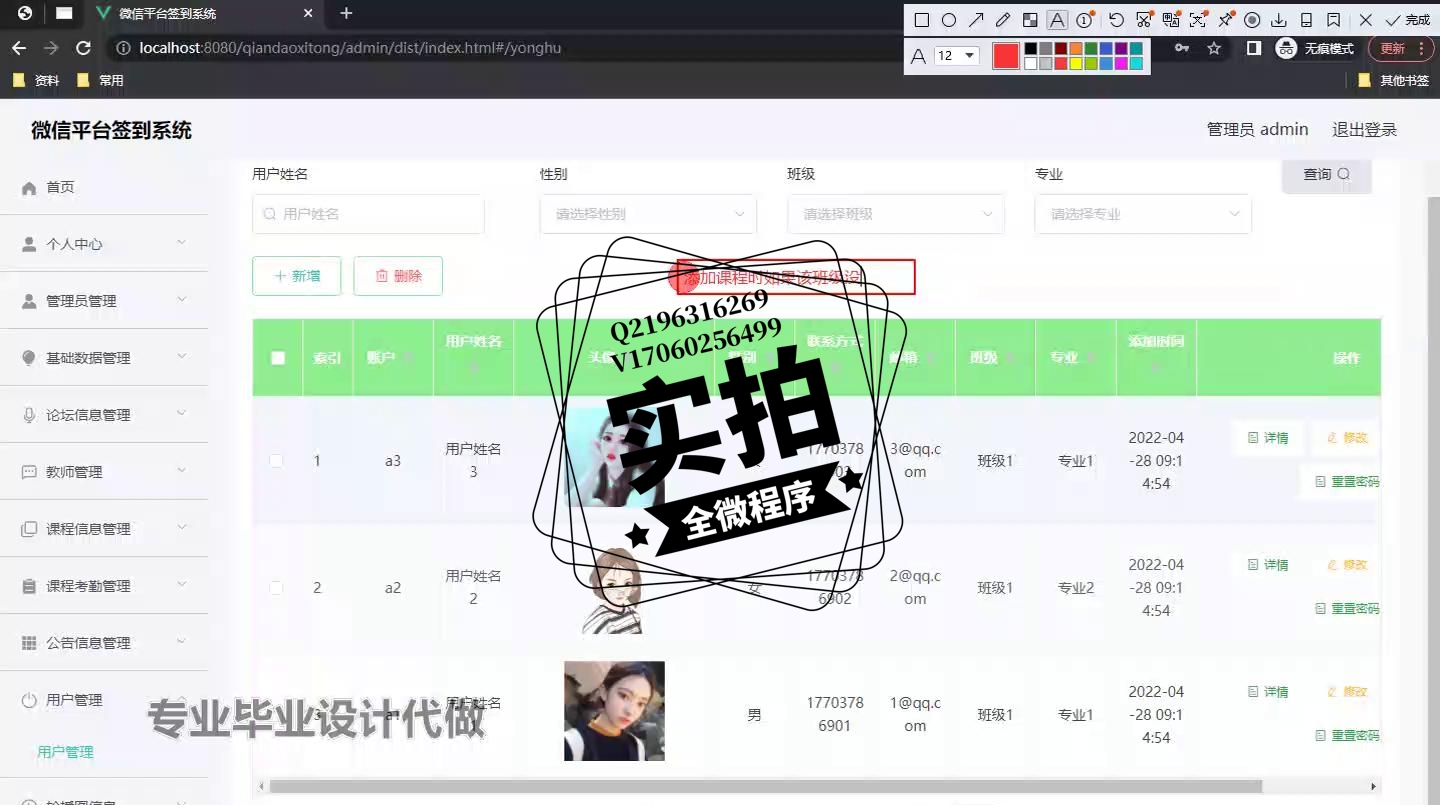Click the table's horizontal scrollbar
The width and height of the screenshot is (1440, 805).
coord(766,786)
